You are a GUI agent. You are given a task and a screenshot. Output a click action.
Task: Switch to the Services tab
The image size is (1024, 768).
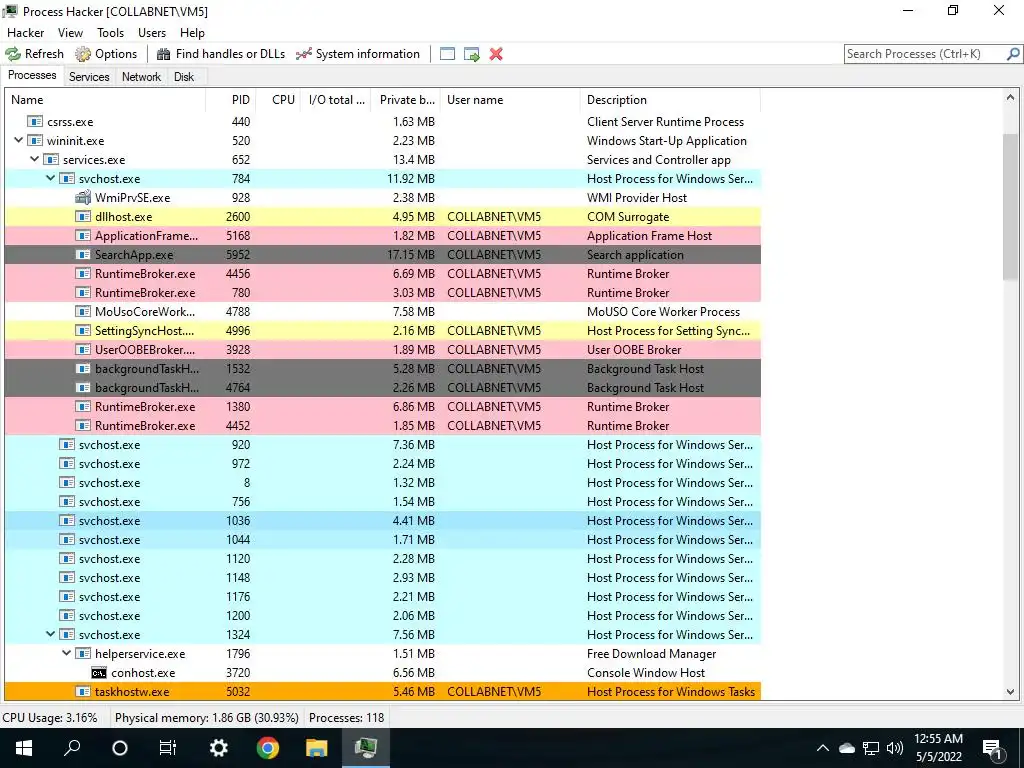click(89, 77)
